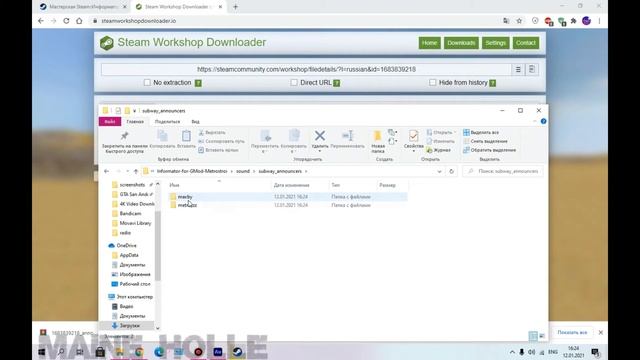Click the Paste clipboard icon in the ribbon
Viewport: 640px width, 360px height.
(186, 136)
